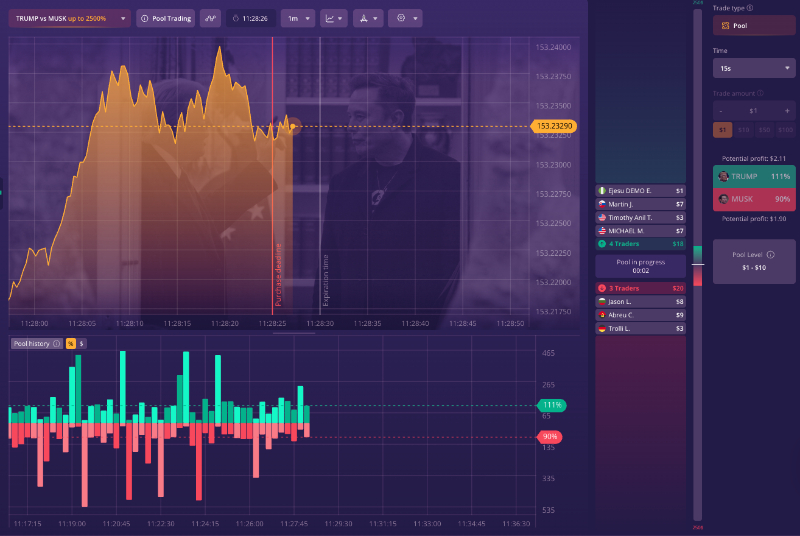Viewport: 800px width, 536px height.
Task: Select the $10 preset amount
Action: [x=743, y=130]
